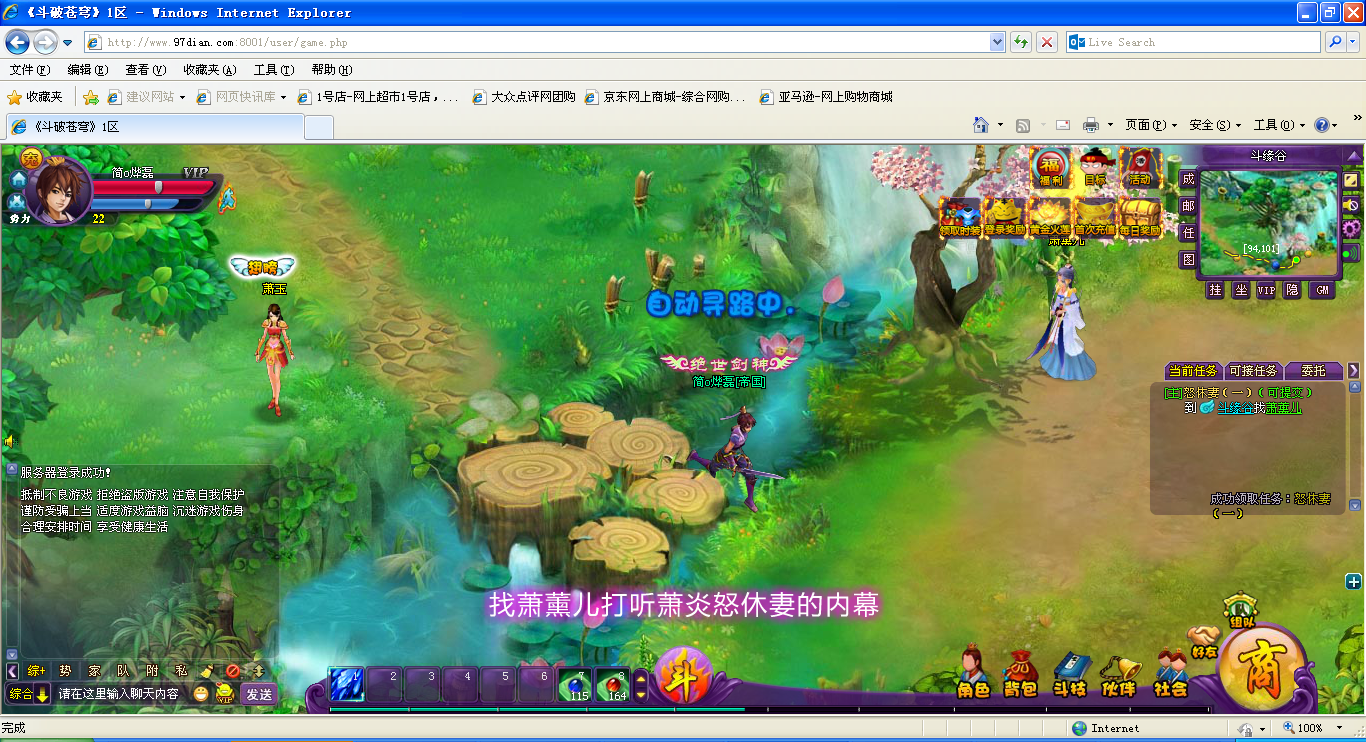Open the 伙伴 companion bell icon
The image size is (1366, 742).
1119,675
